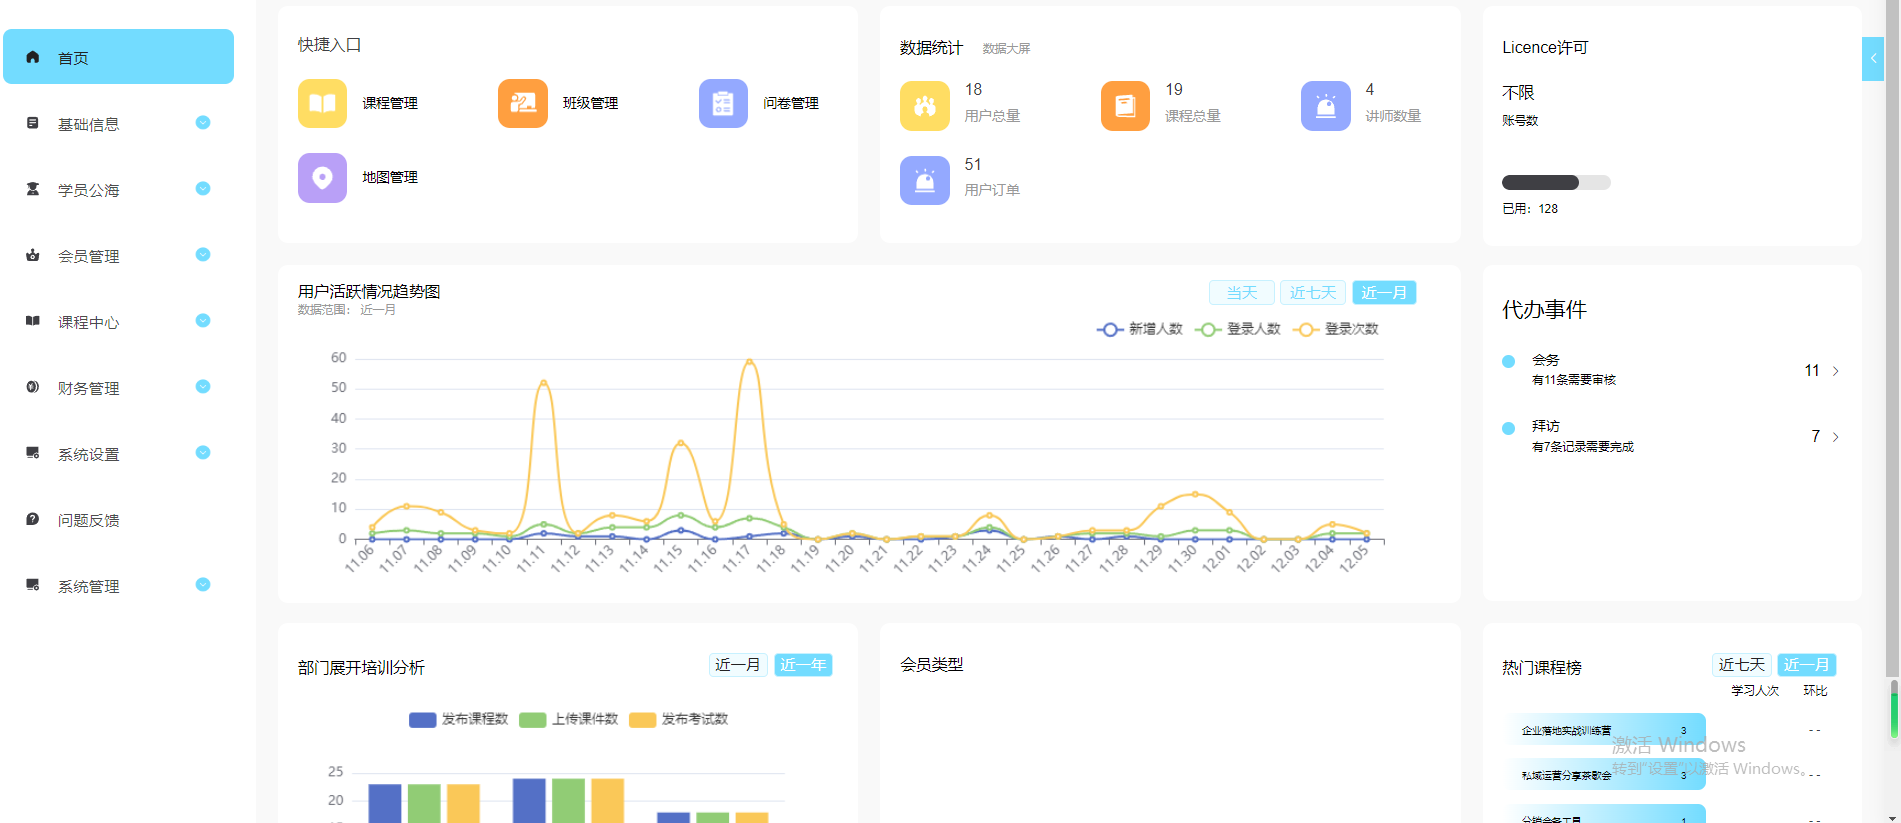
Task: Open 班级管理 shortcut label
Action: [x=590, y=103]
